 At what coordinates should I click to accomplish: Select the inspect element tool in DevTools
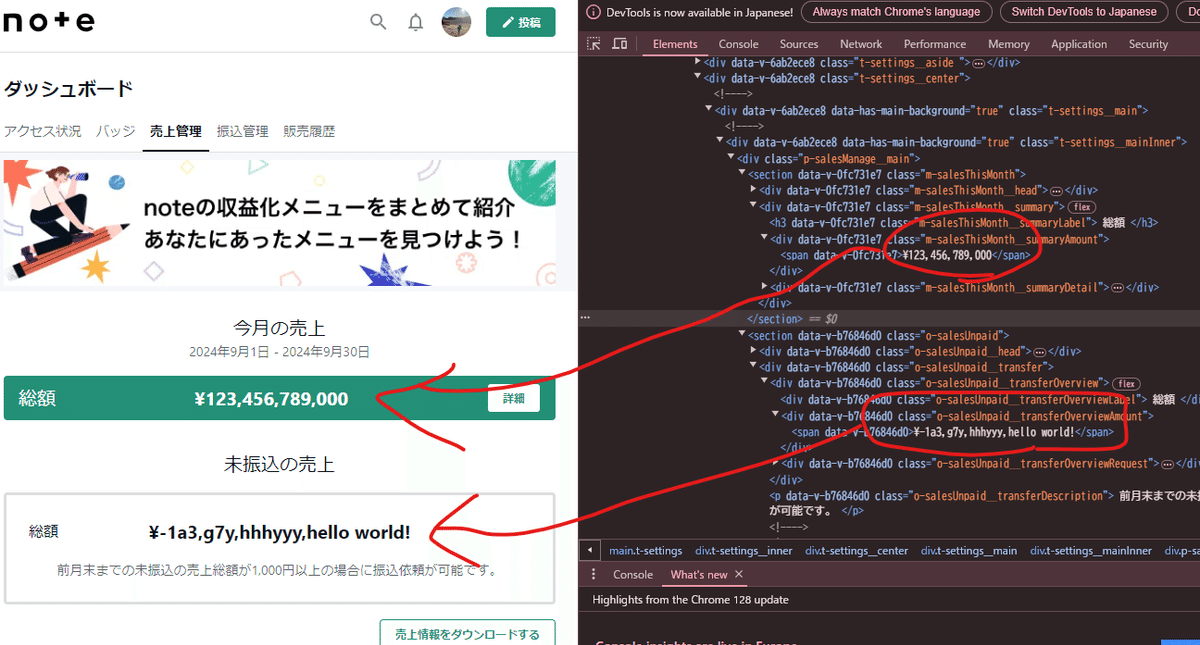[594, 43]
